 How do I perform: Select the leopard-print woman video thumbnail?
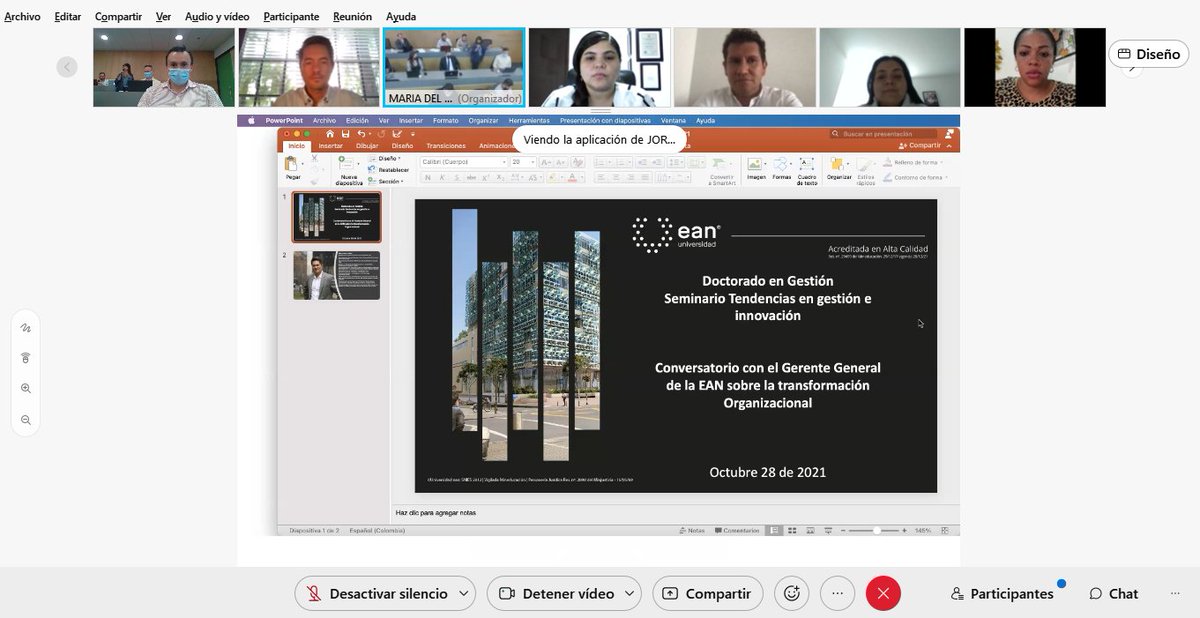(x=1035, y=67)
